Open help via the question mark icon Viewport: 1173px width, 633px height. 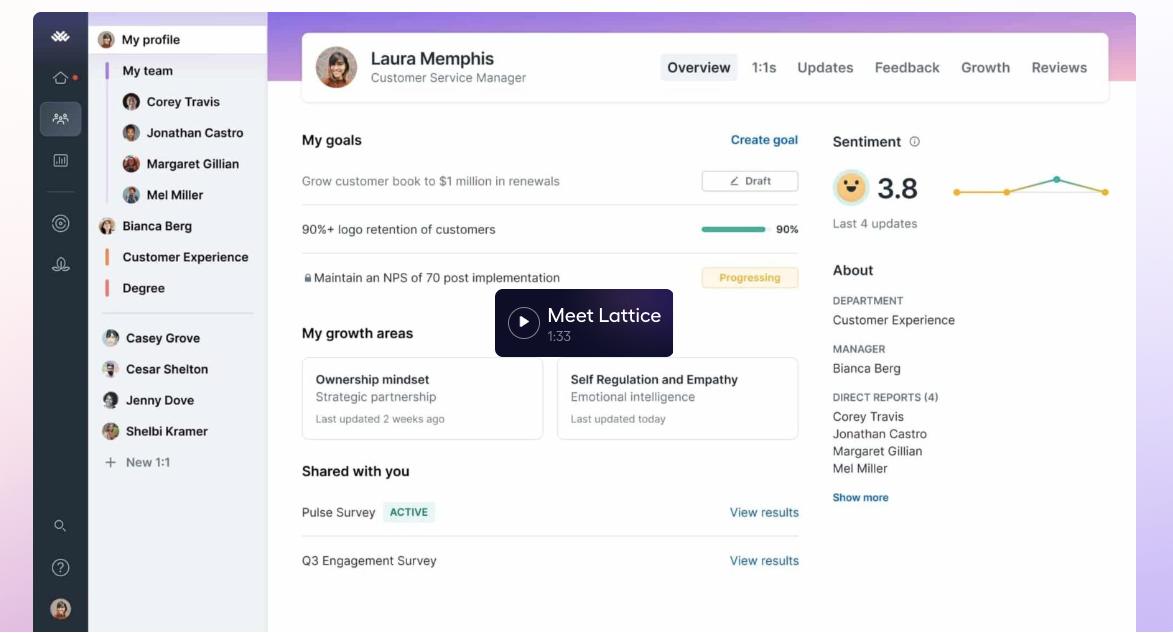click(x=59, y=567)
